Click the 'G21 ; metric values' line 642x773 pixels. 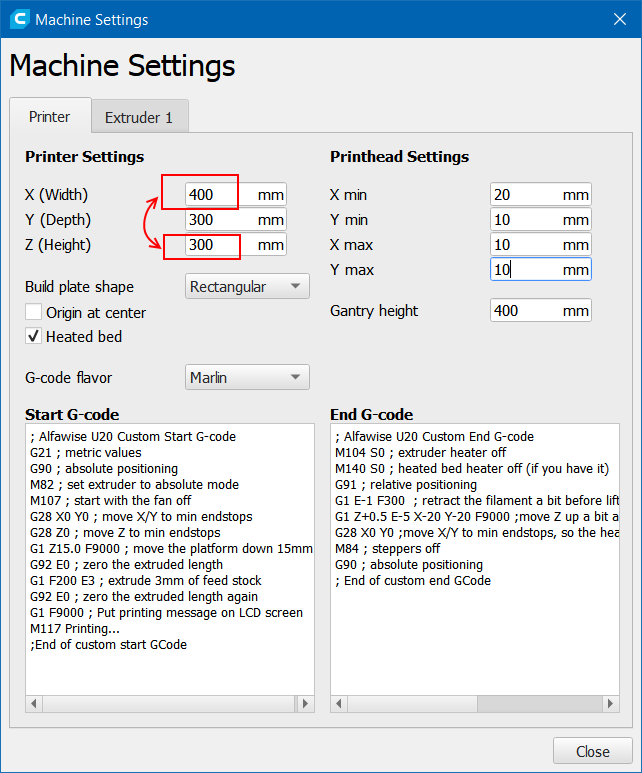tap(86, 453)
